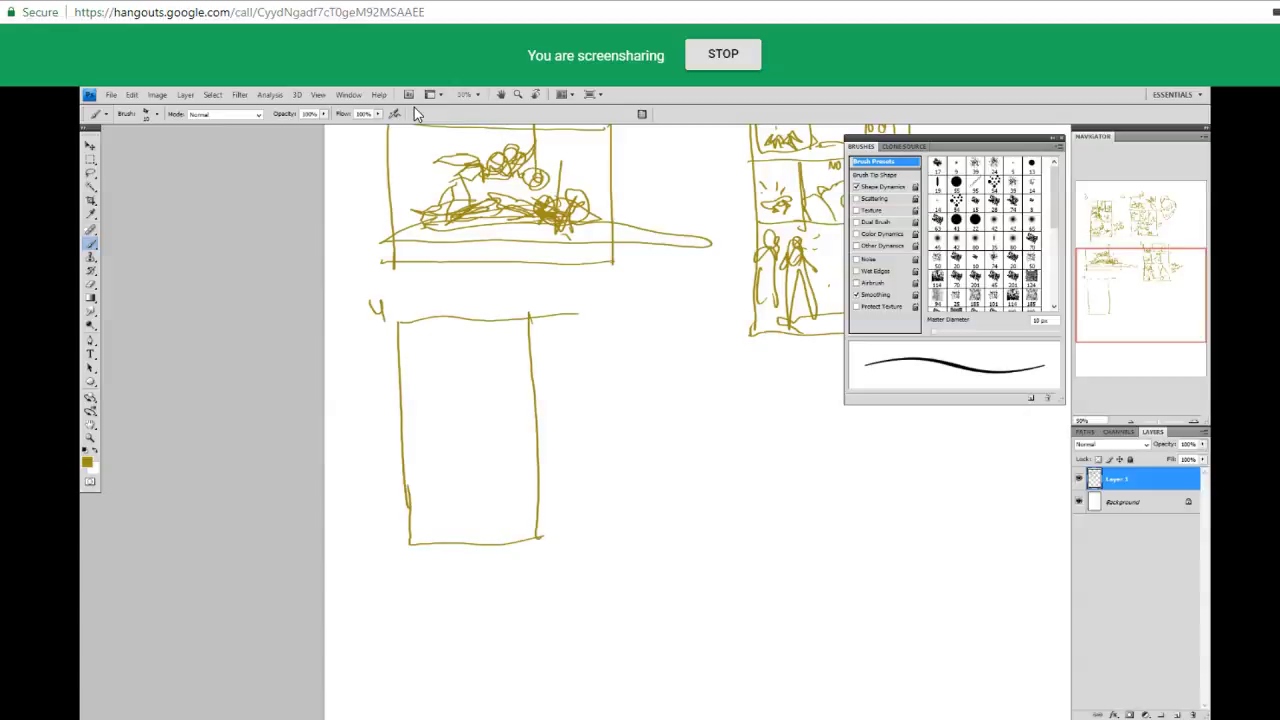1280x720 pixels.
Task: Enable the Scattering checkbox
Action: pos(857,199)
